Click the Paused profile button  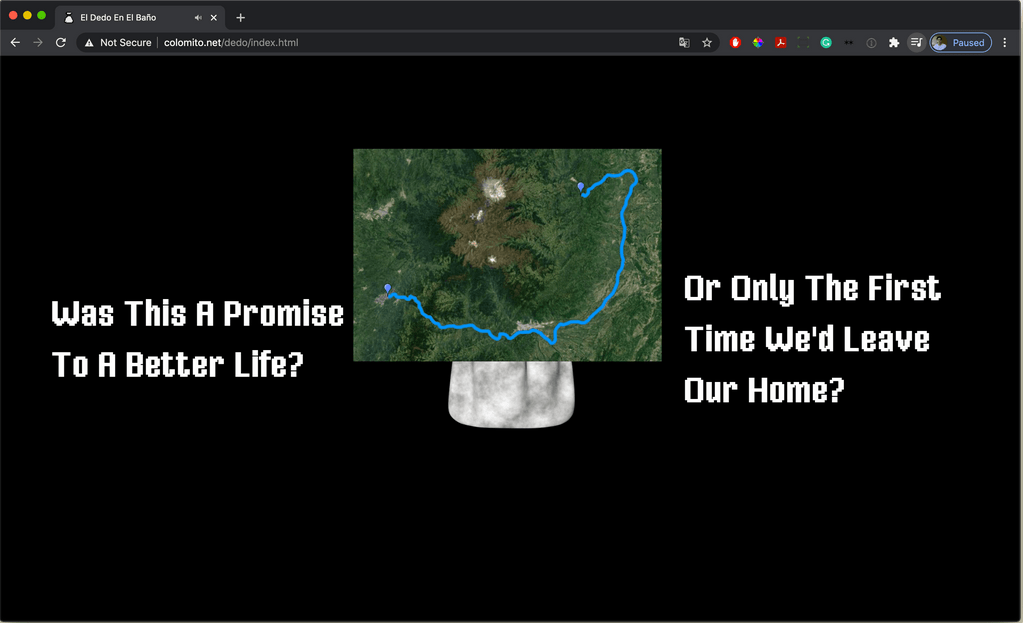click(960, 43)
